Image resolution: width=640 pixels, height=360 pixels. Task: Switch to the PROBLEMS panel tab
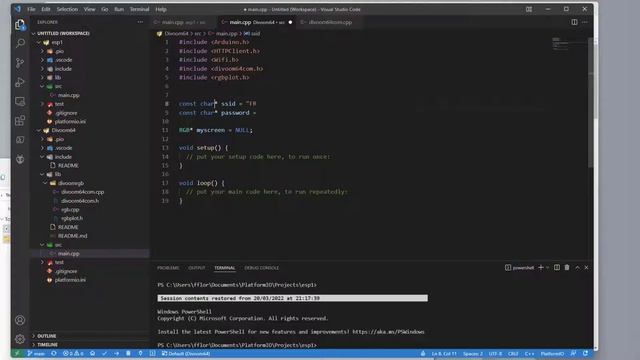tap(168, 268)
